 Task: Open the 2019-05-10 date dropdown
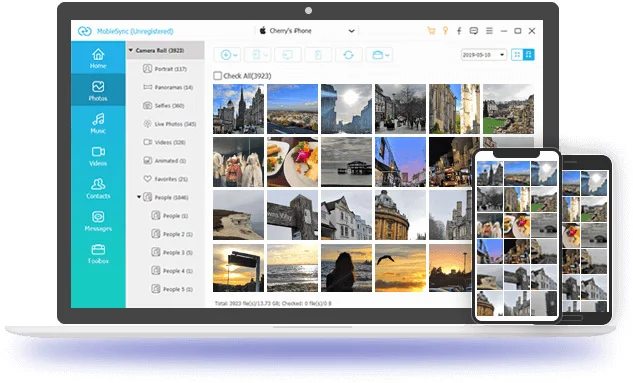coord(484,54)
